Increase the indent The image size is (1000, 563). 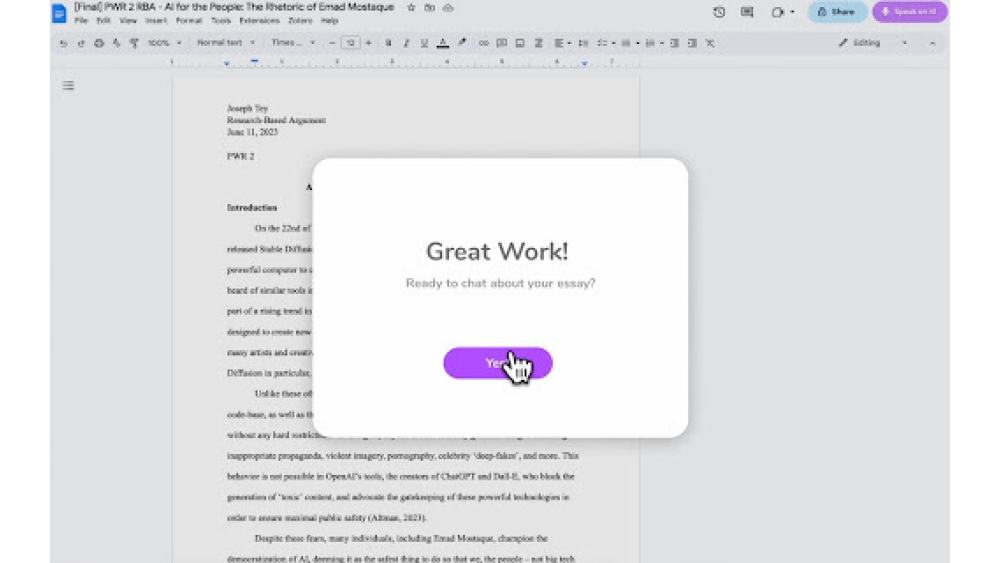point(692,43)
